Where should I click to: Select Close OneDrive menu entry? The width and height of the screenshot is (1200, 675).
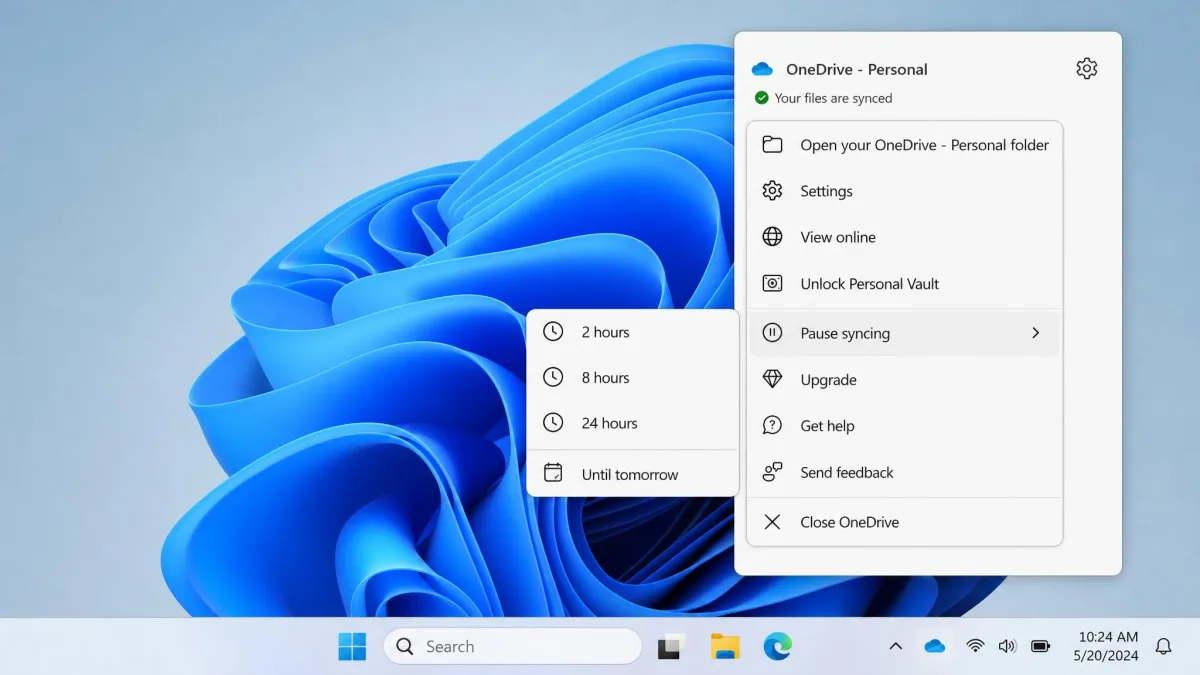point(905,522)
